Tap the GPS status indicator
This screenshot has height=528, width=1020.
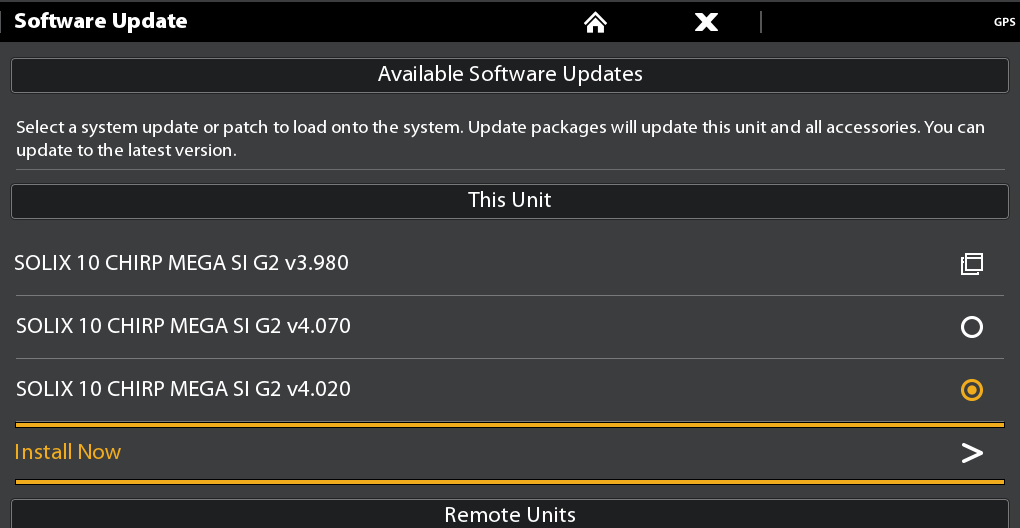pos(1004,22)
